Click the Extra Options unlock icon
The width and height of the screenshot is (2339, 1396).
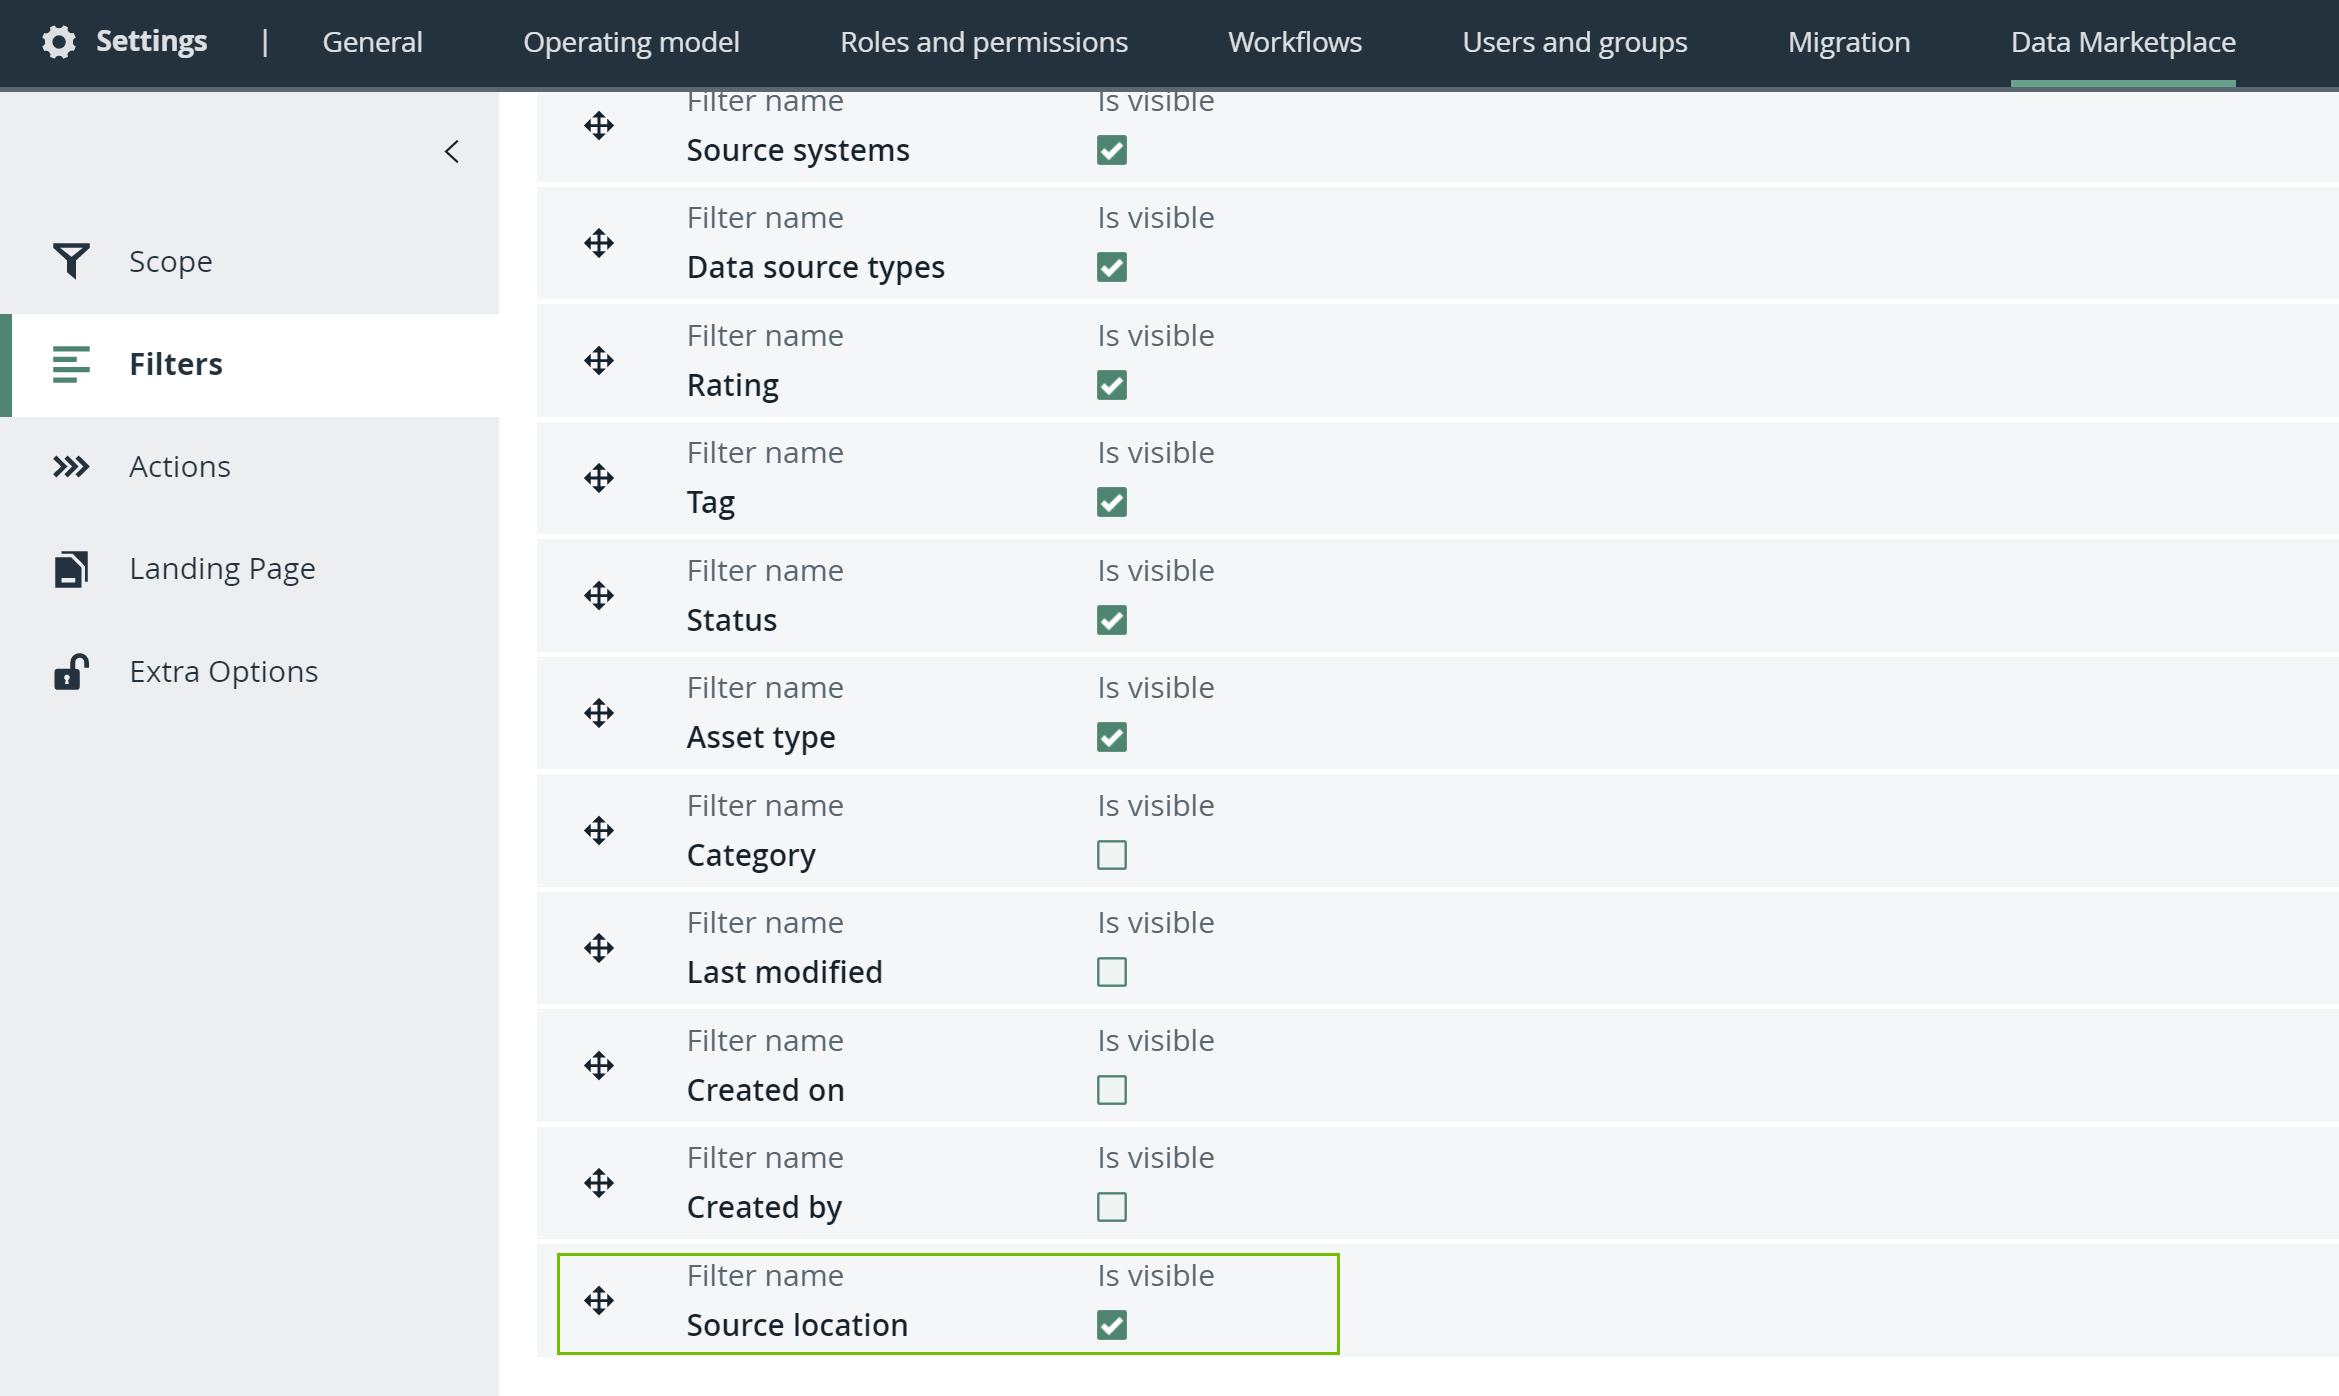71,672
